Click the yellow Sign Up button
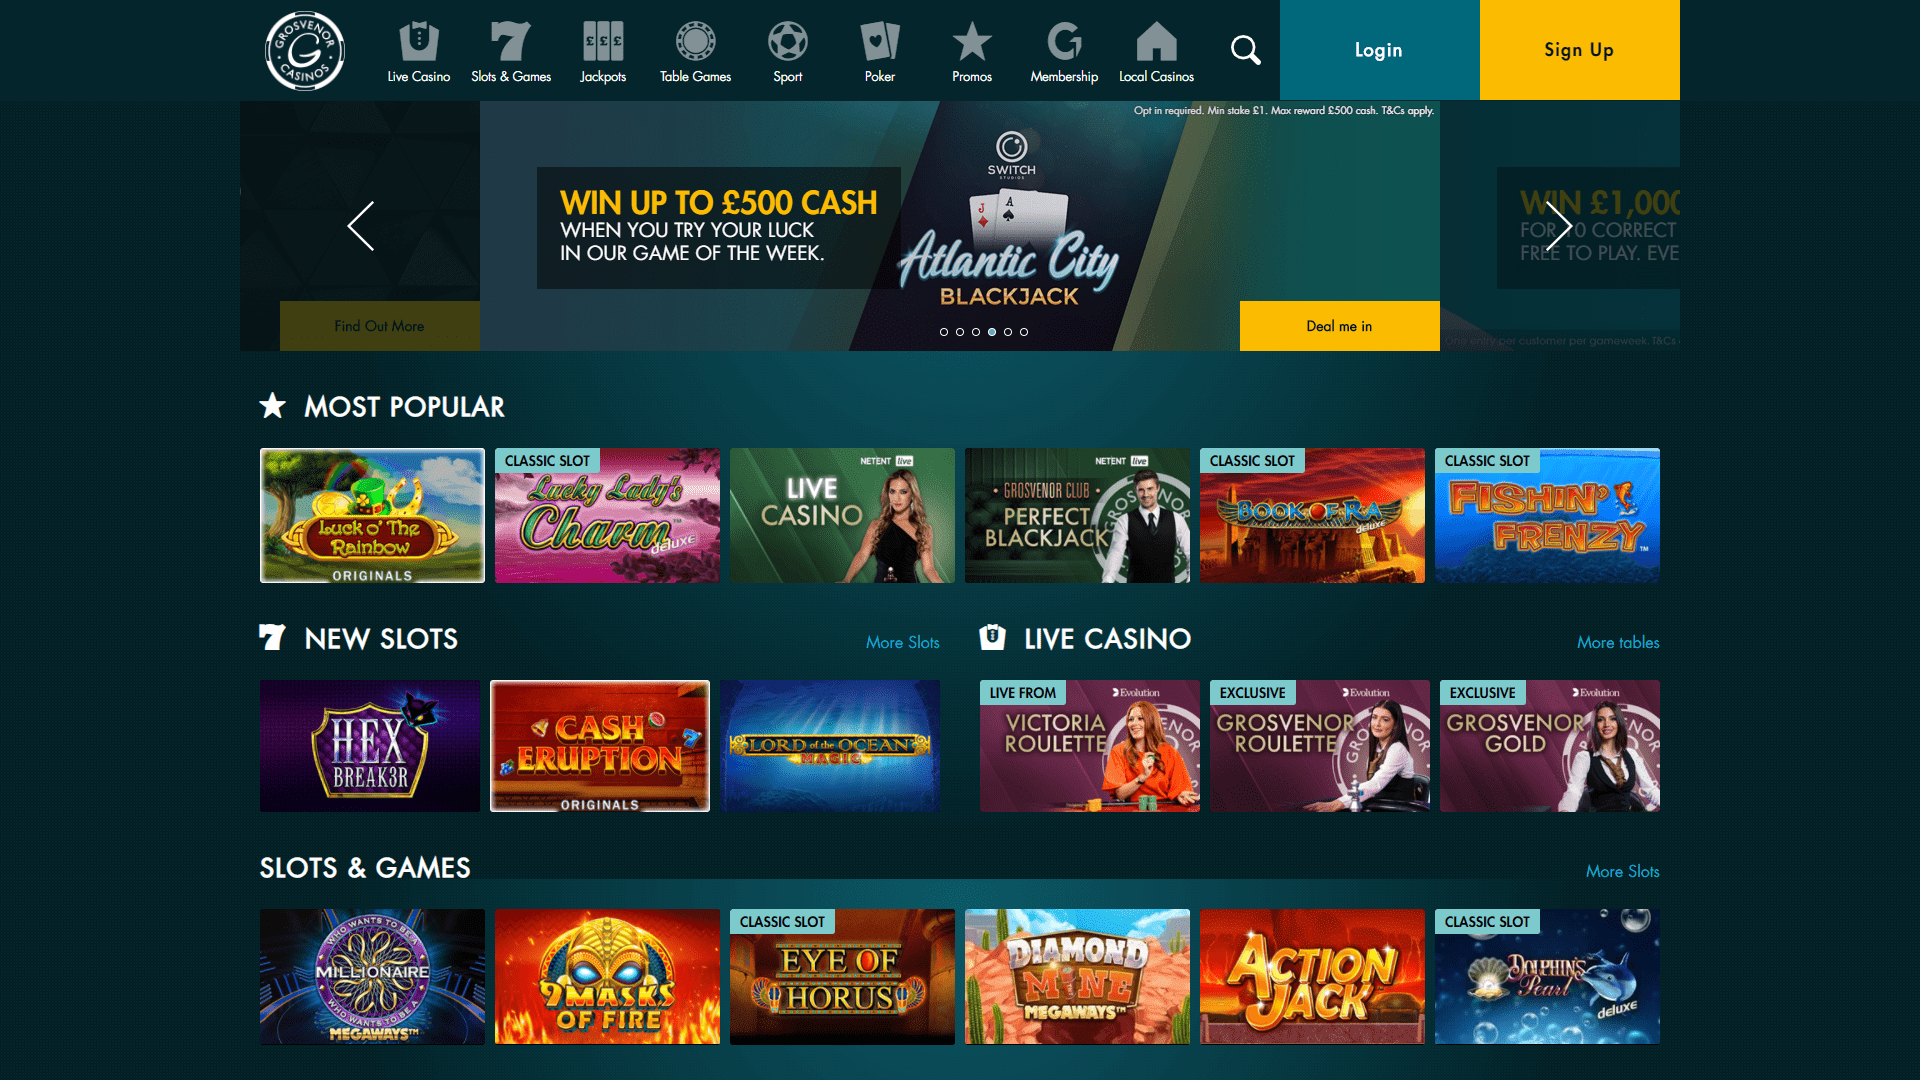Viewport: 1920px width, 1080px height. tap(1579, 50)
